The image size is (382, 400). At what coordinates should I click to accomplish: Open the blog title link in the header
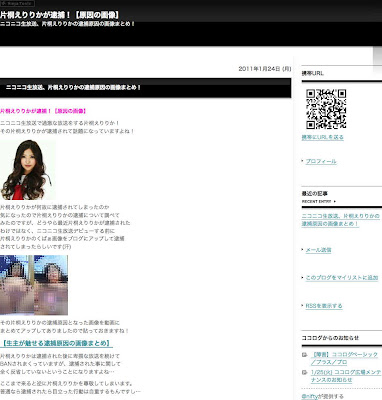click(60, 15)
